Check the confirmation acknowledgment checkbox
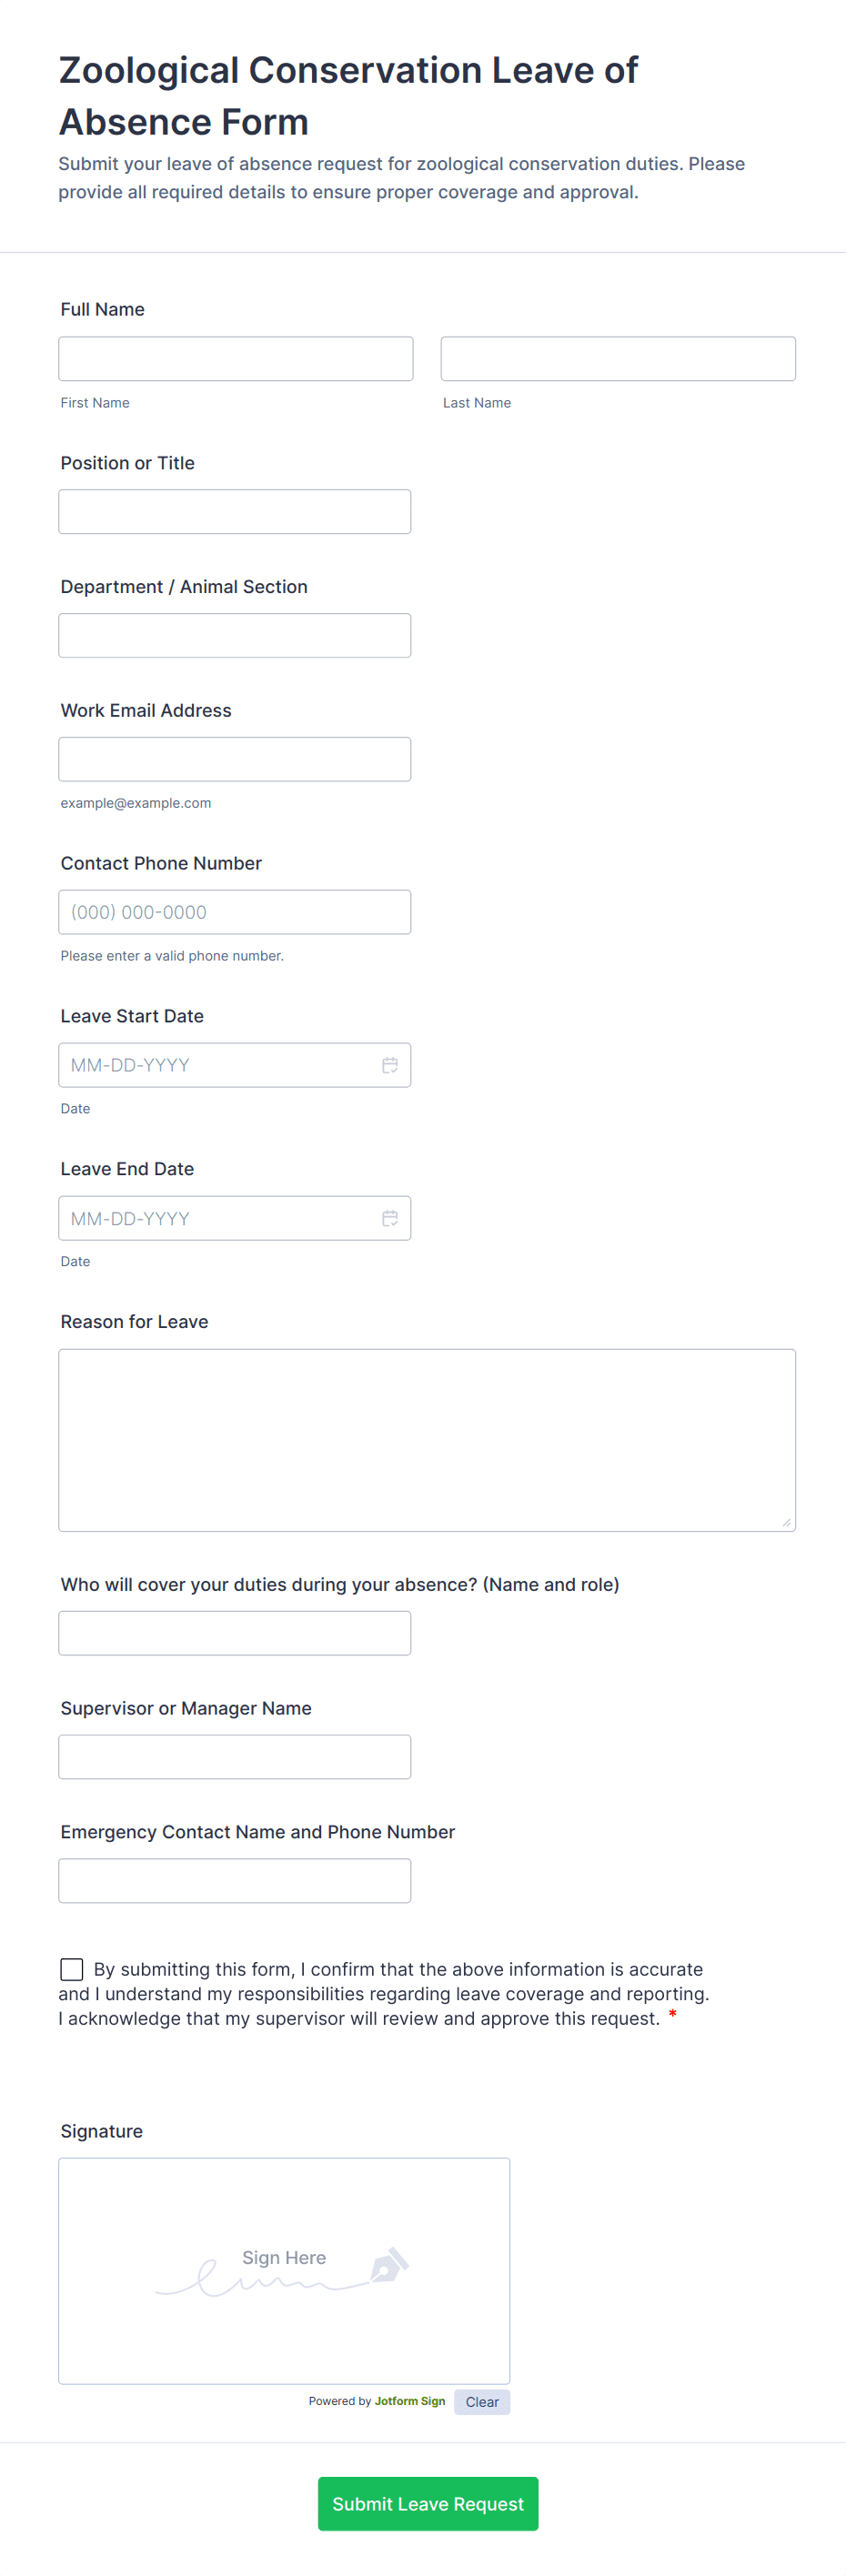This screenshot has height=2576, width=846. coord(72,1969)
